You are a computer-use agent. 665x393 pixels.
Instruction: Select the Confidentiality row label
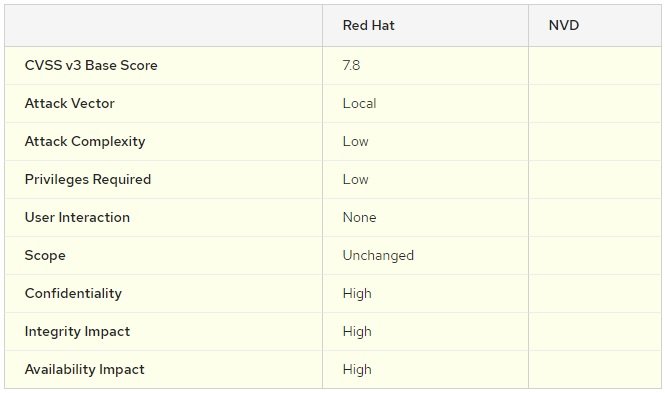pos(73,293)
